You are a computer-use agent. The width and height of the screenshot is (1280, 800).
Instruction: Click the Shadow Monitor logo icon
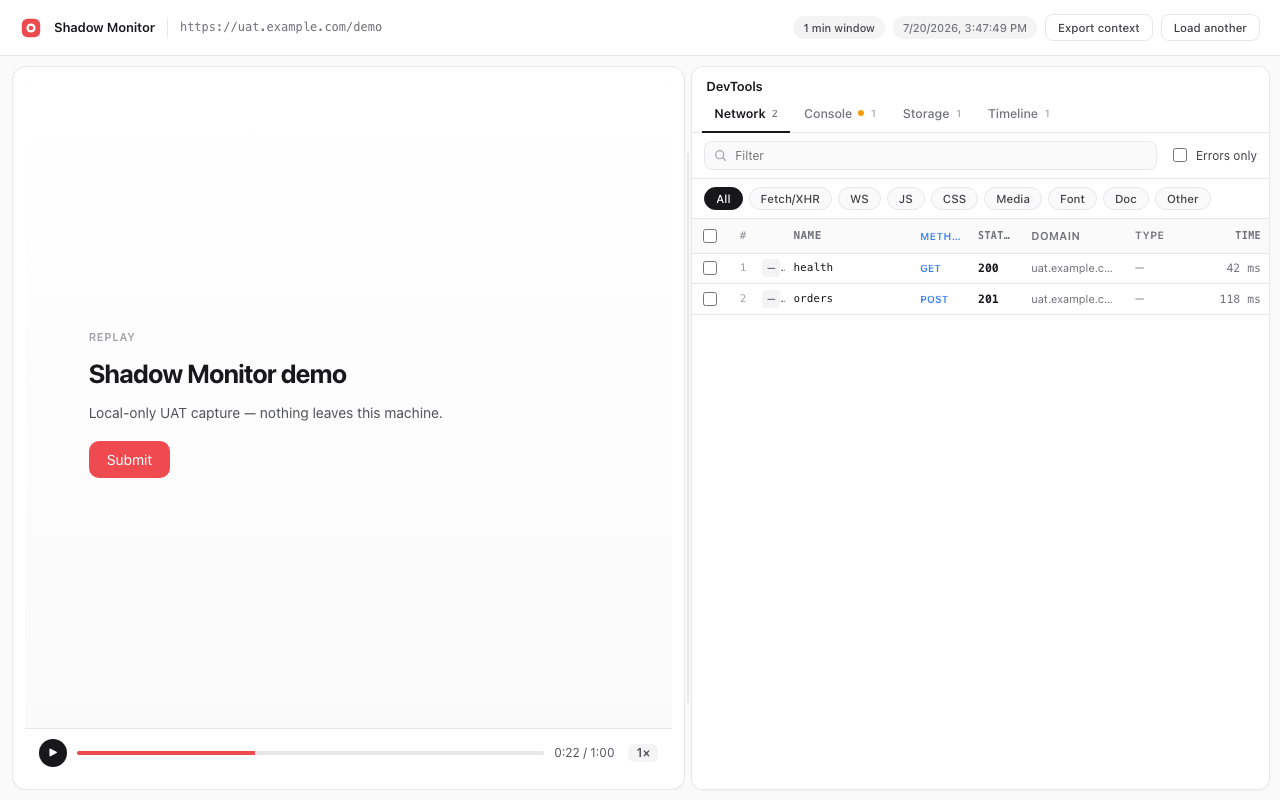pyautogui.click(x=31, y=28)
